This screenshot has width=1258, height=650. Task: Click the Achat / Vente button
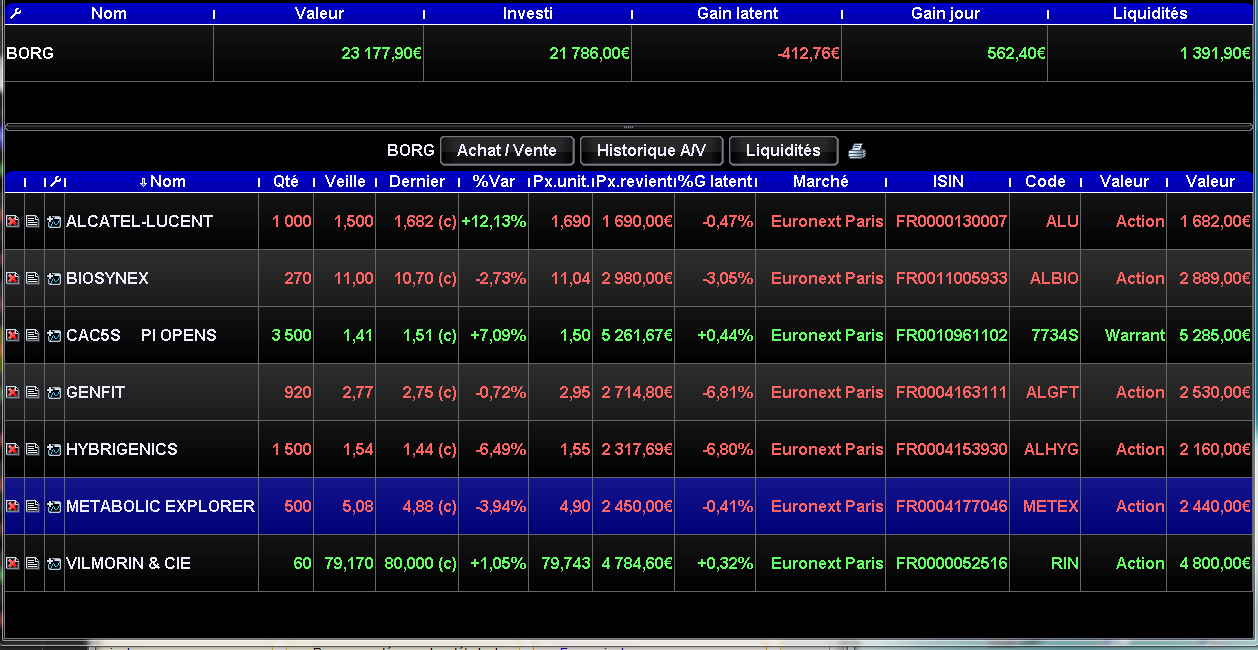(507, 150)
